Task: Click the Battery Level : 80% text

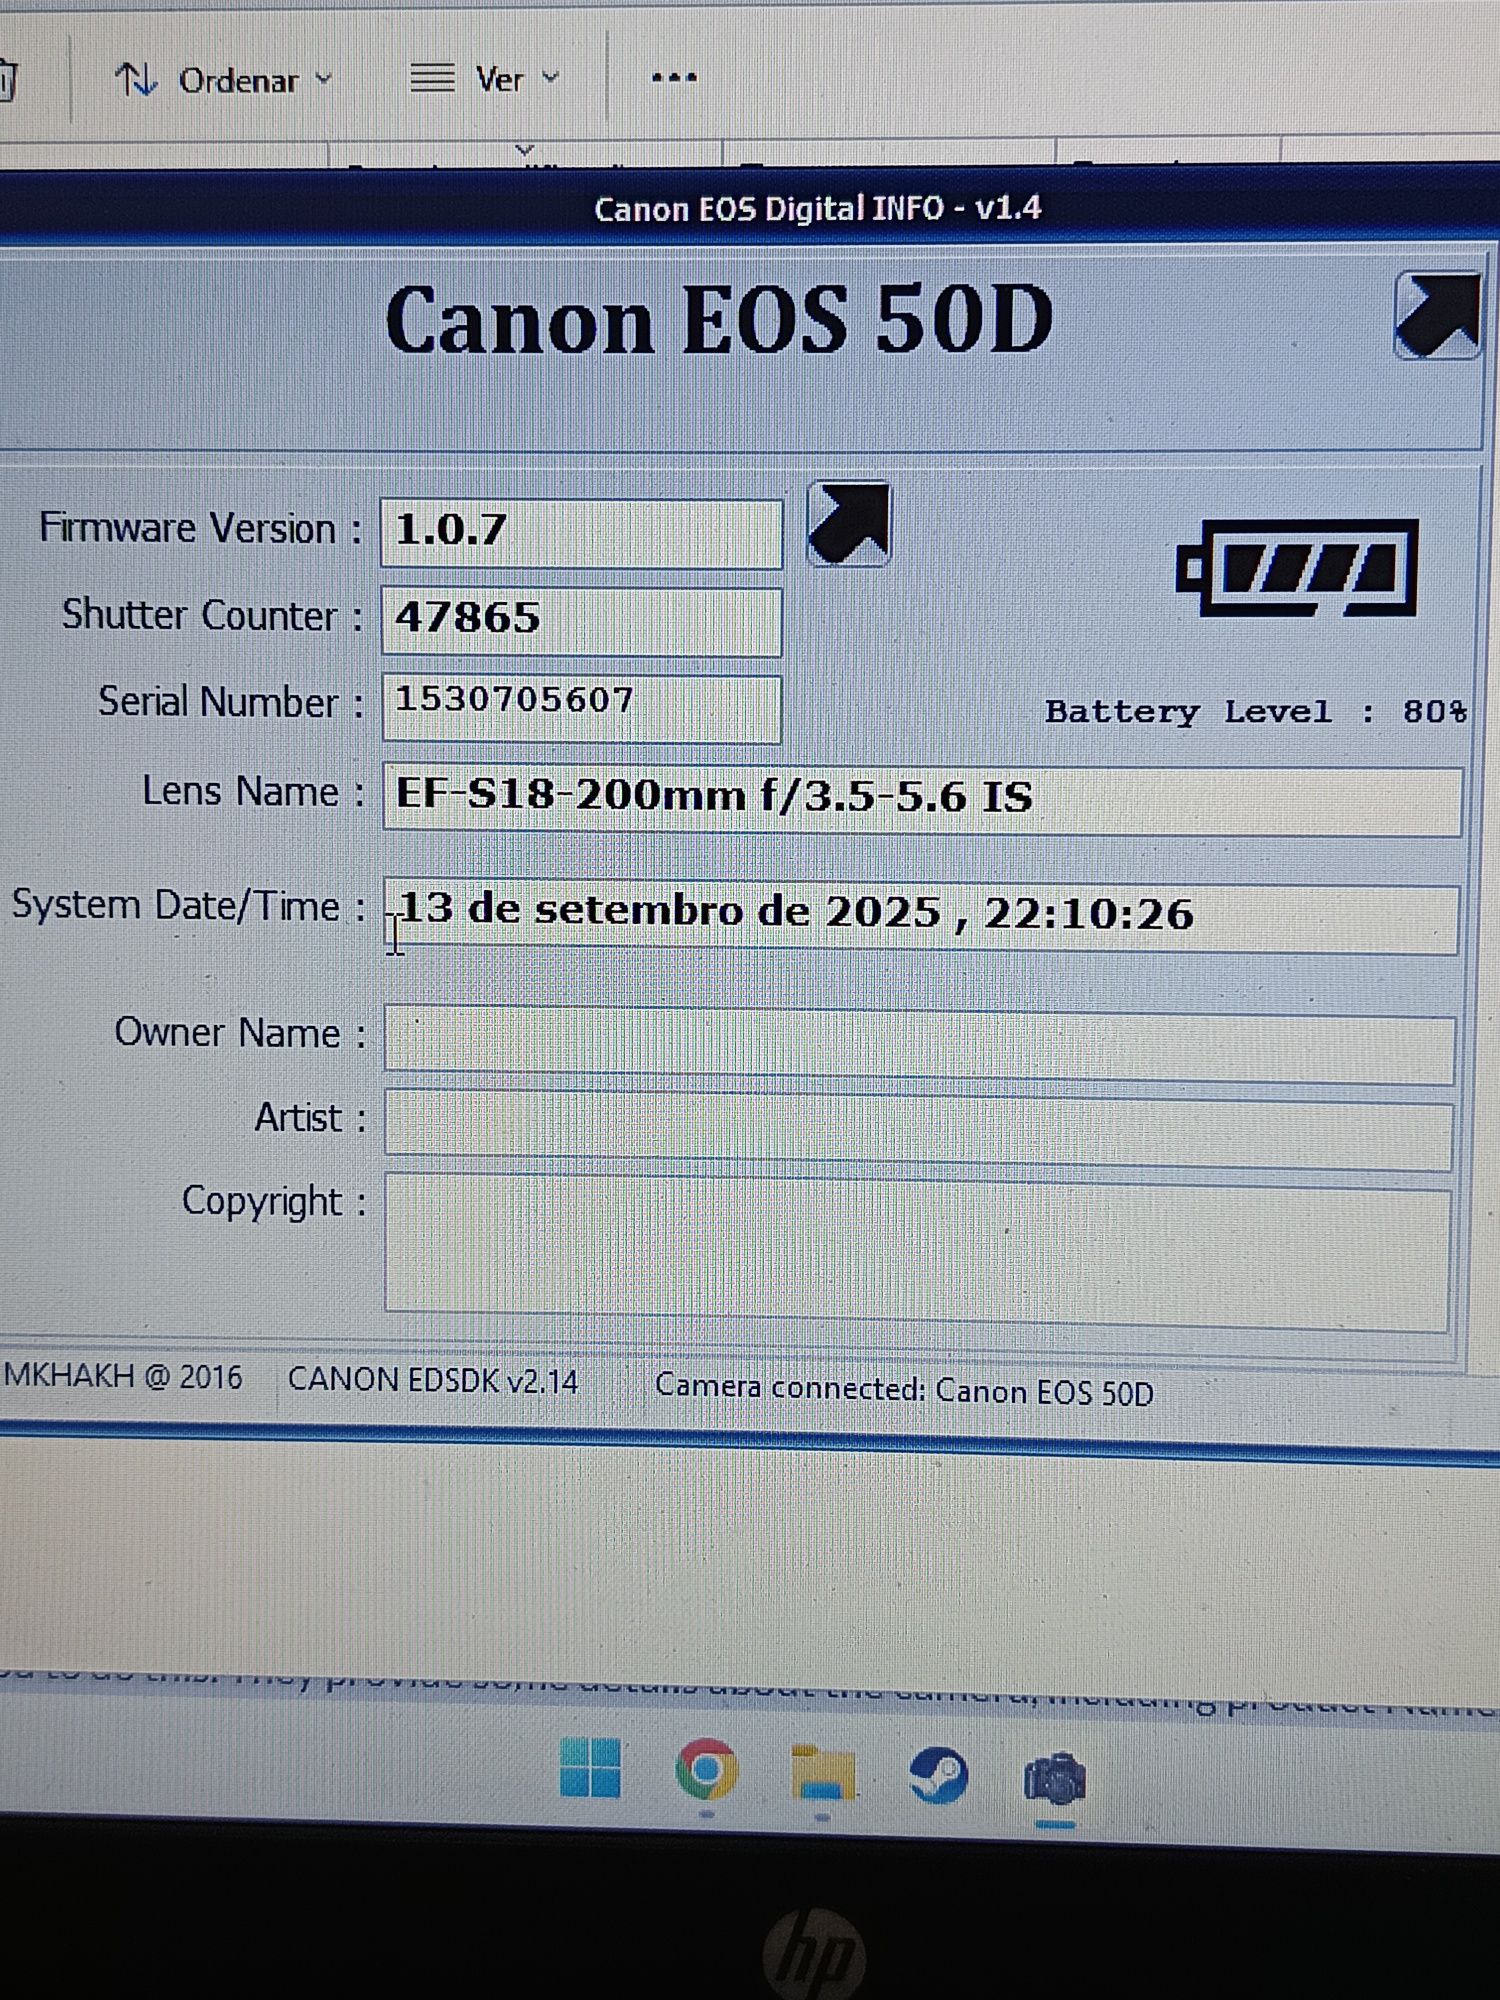Action: point(1256,711)
